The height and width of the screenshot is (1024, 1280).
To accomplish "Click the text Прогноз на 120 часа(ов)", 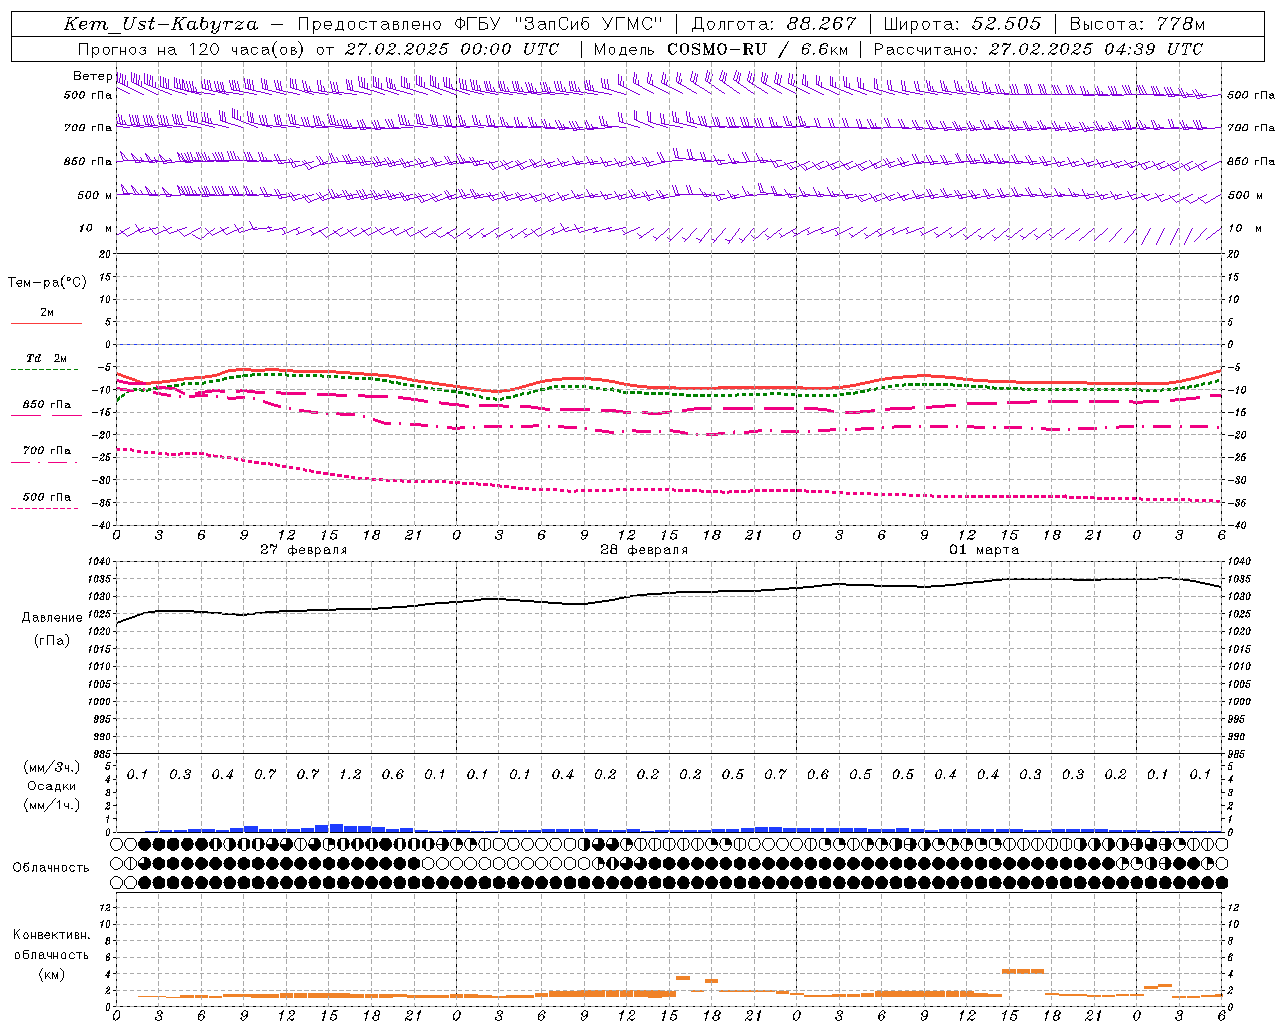I will pos(192,49).
